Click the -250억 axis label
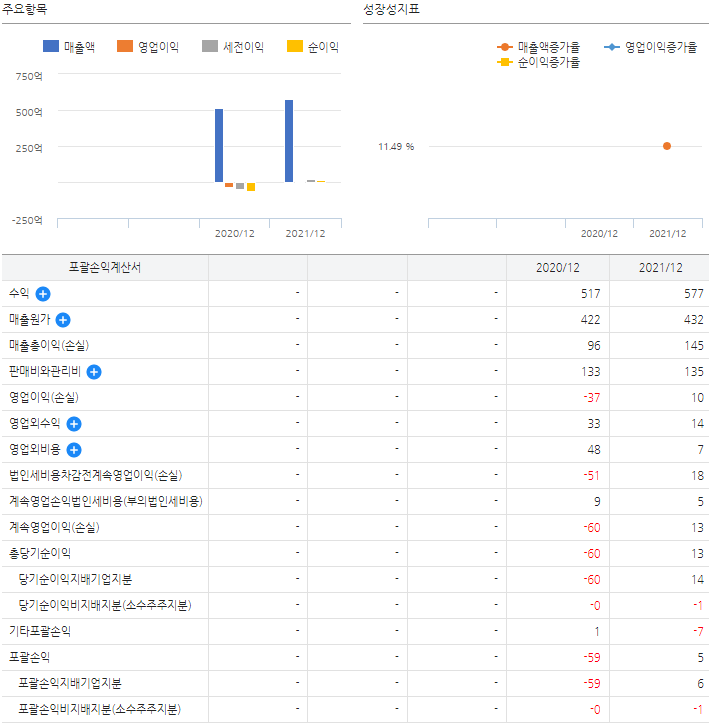This screenshot has width=709, height=726. 27,220
